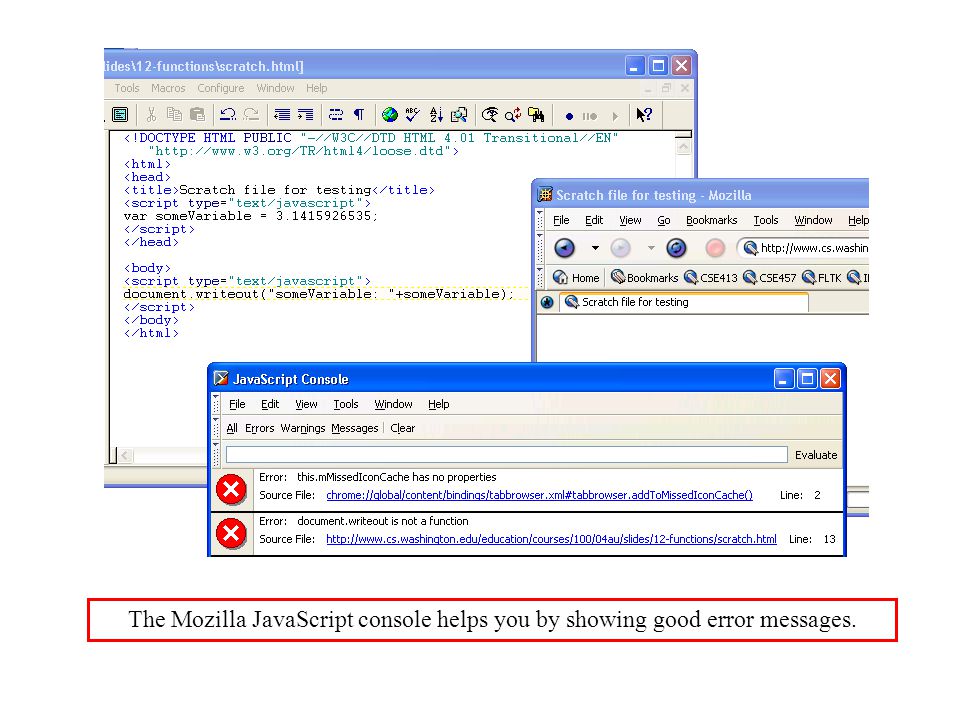Open Mozilla's File menu
Viewport: 960px width, 720px height.
[561, 220]
